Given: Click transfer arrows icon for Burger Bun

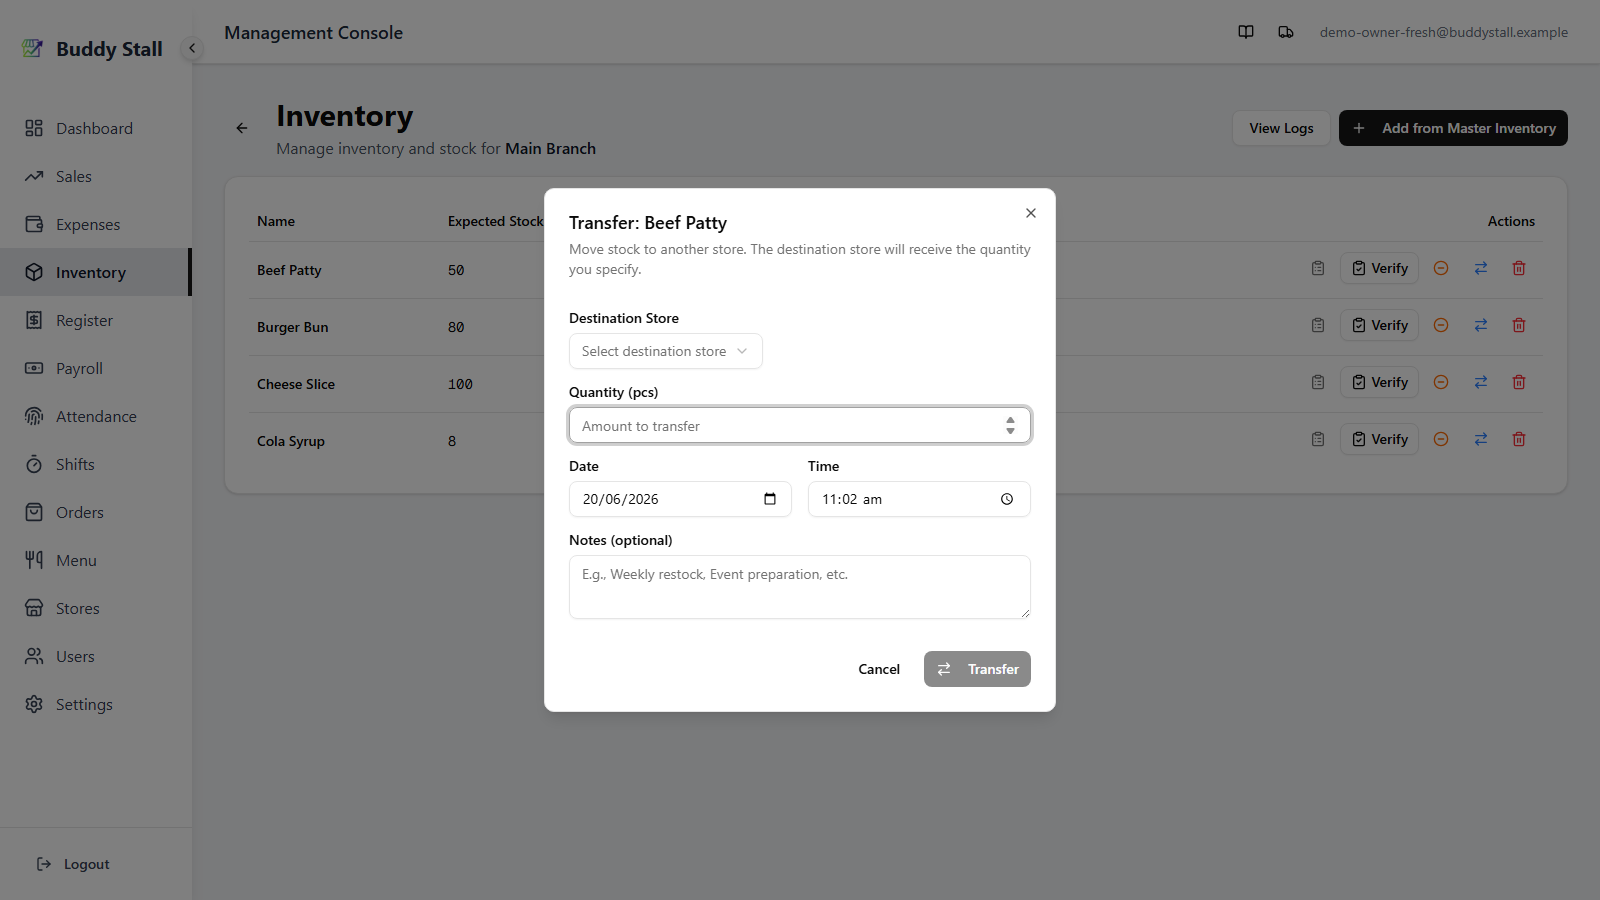Looking at the screenshot, I should point(1481,325).
